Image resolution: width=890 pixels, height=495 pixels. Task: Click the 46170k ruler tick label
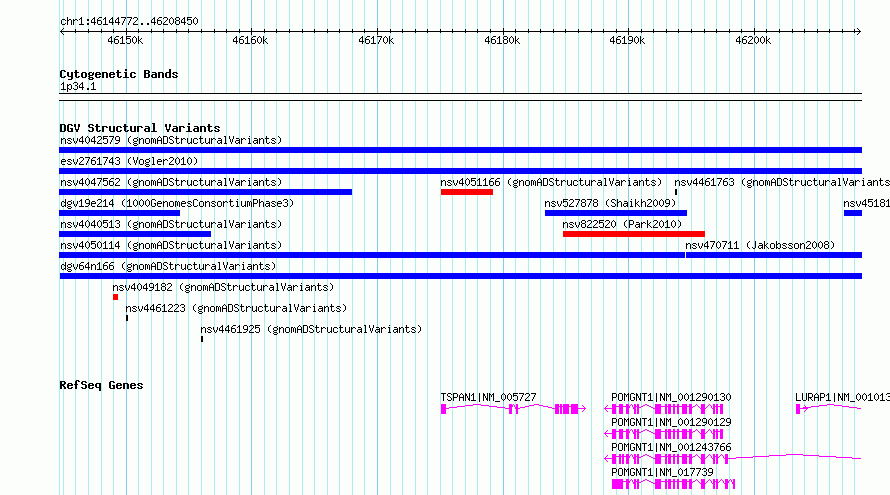tap(376, 40)
